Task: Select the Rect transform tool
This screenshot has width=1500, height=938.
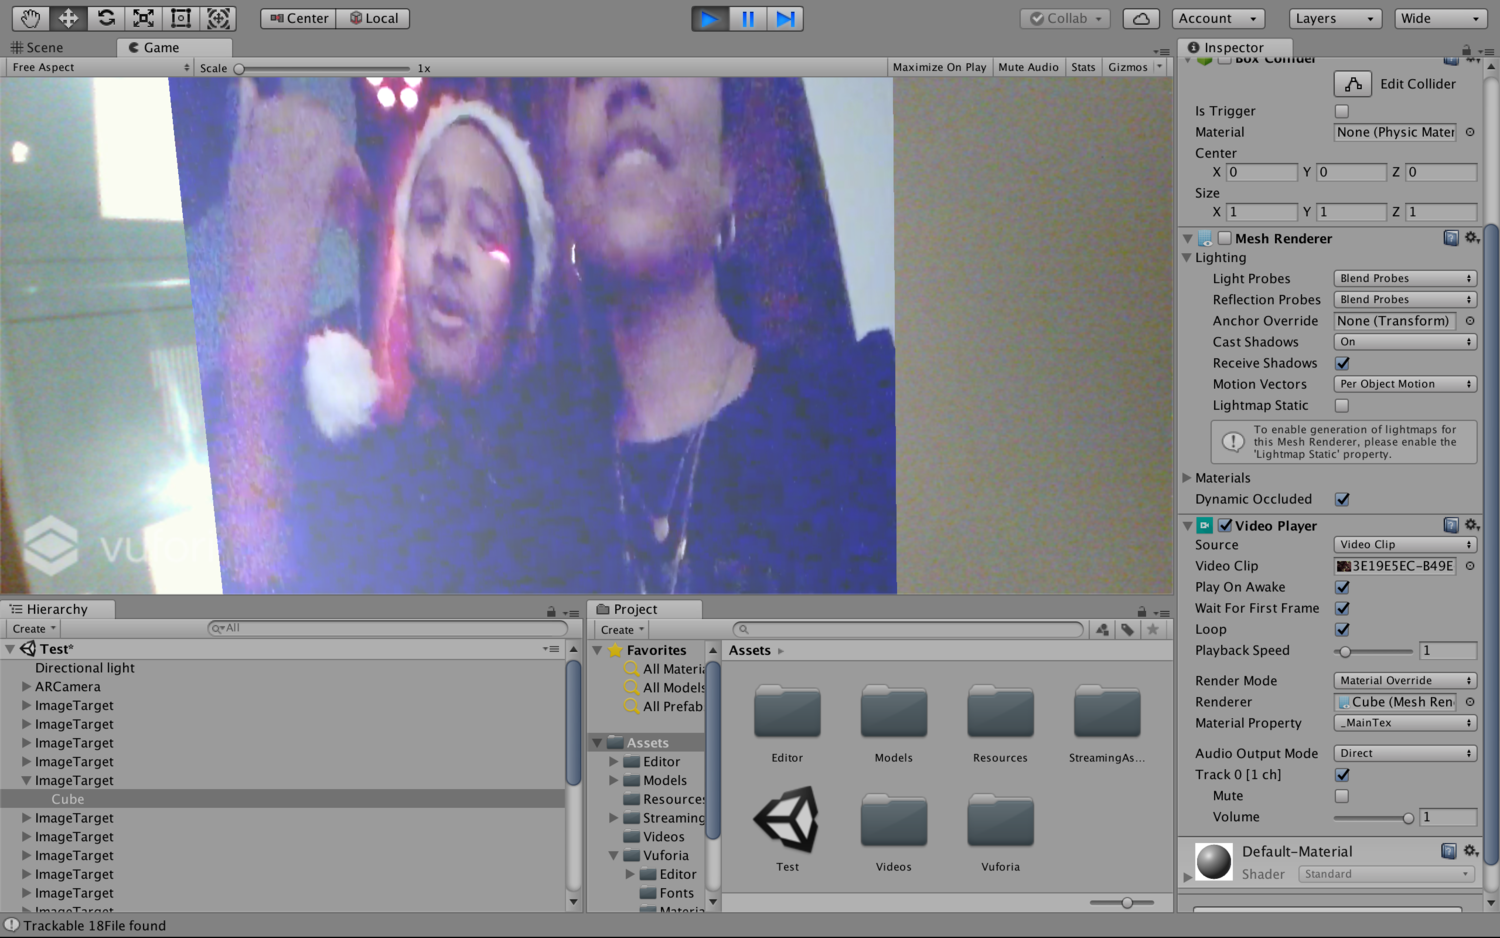Action: point(181,18)
